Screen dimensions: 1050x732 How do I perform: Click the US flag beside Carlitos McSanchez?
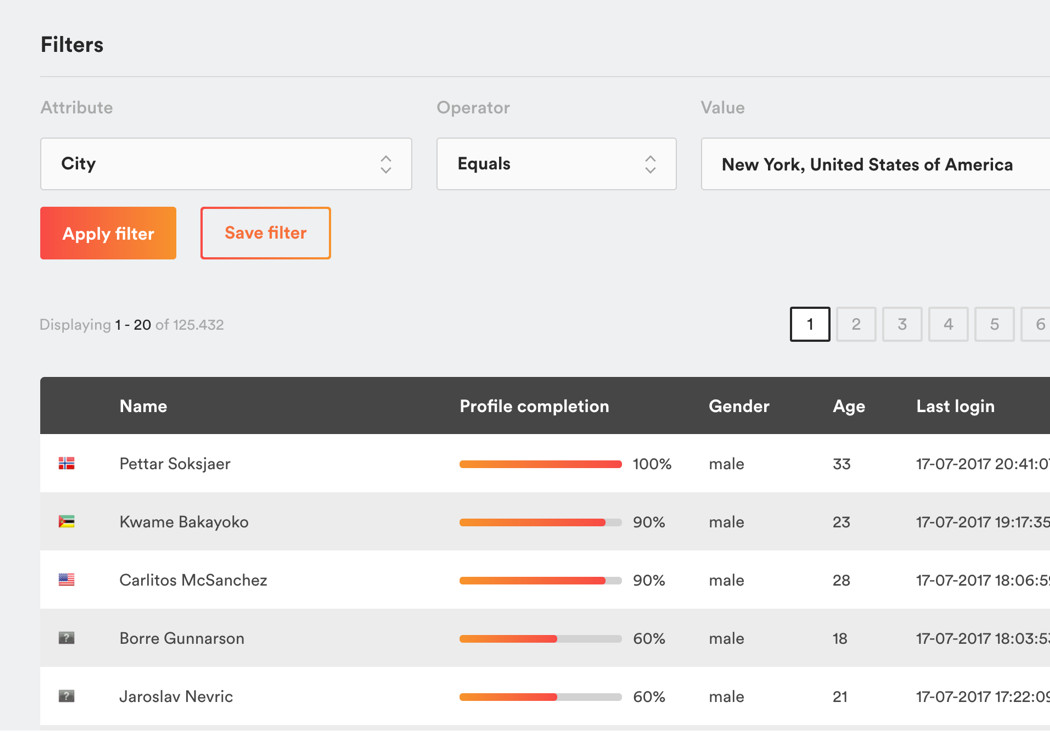click(x=66, y=580)
